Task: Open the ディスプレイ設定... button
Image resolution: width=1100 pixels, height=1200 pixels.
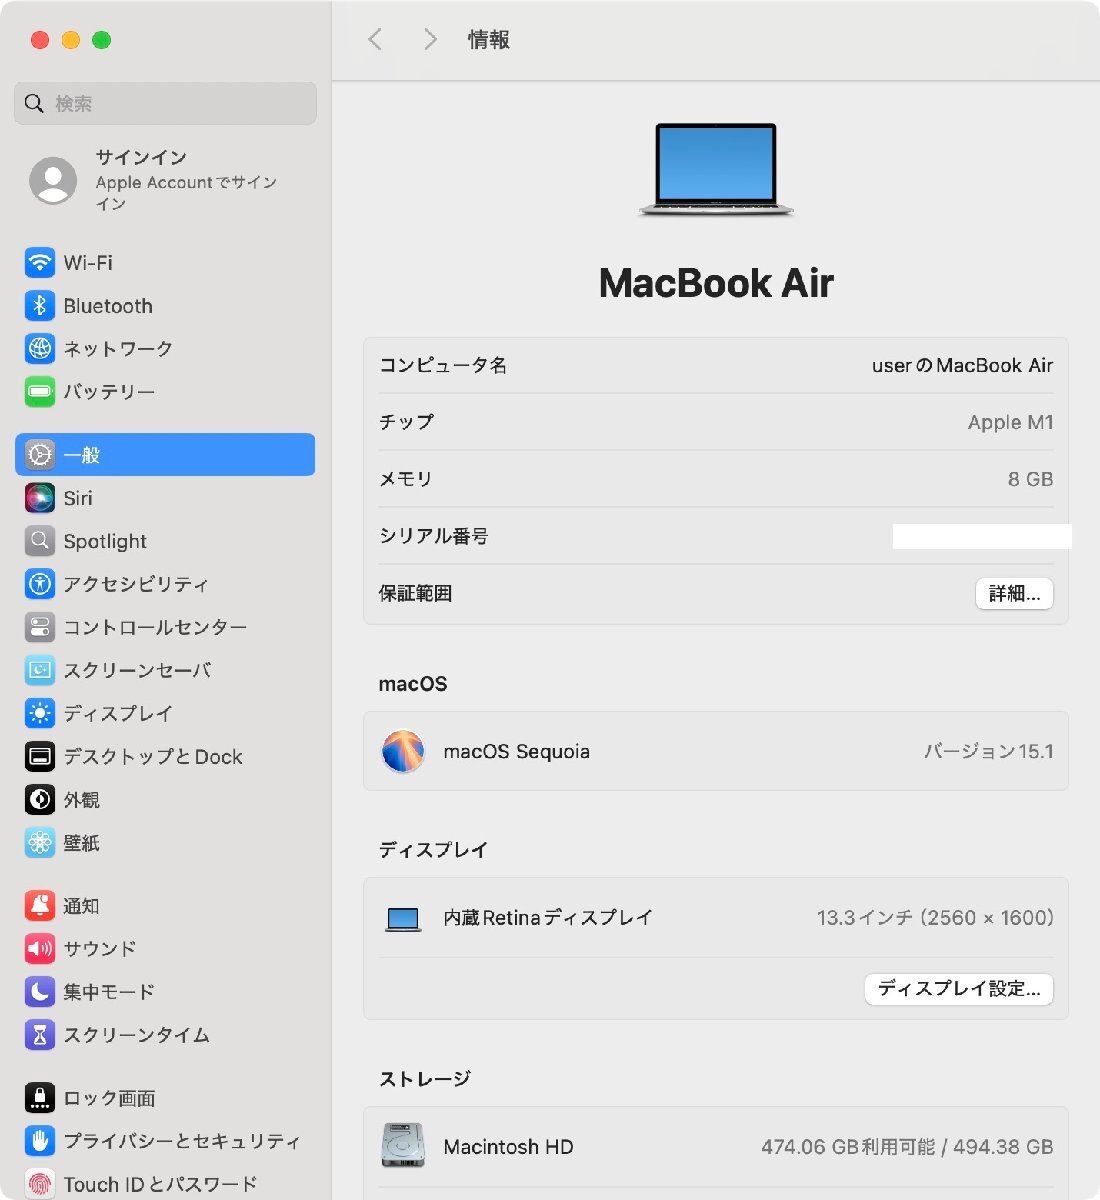Action: click(959, 989)
